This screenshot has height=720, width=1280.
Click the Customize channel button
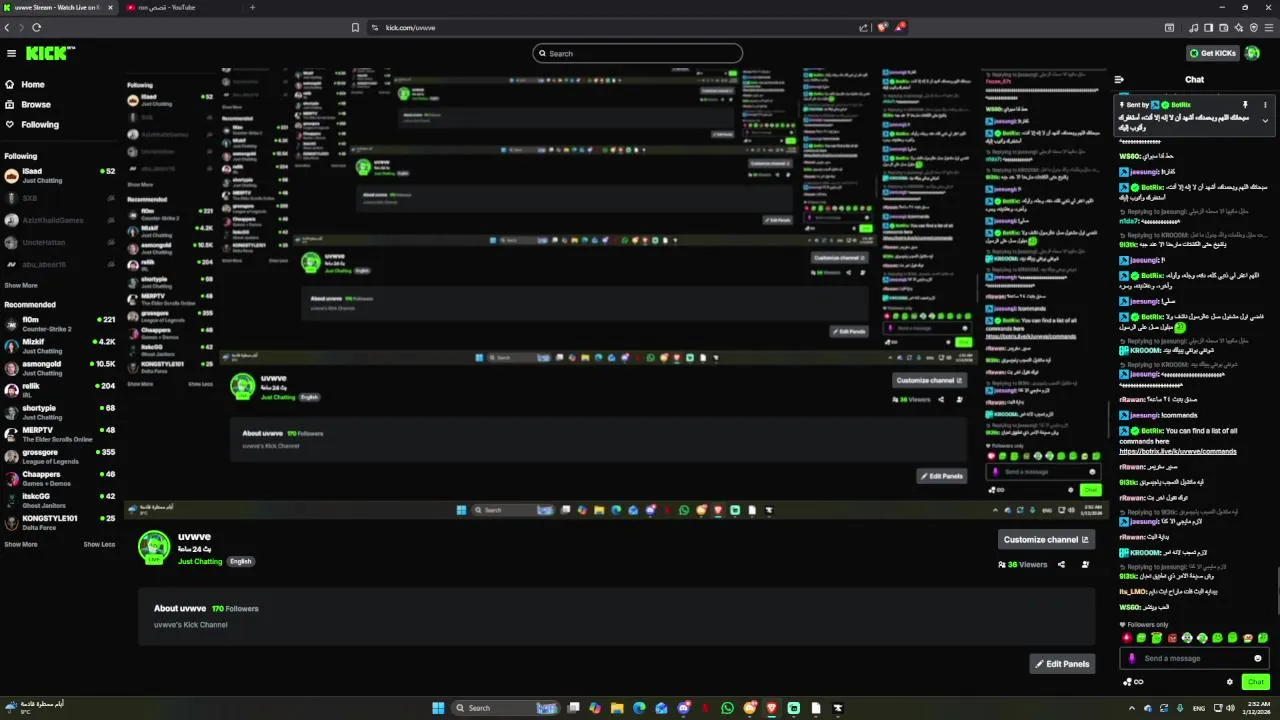coord(1046,539)
